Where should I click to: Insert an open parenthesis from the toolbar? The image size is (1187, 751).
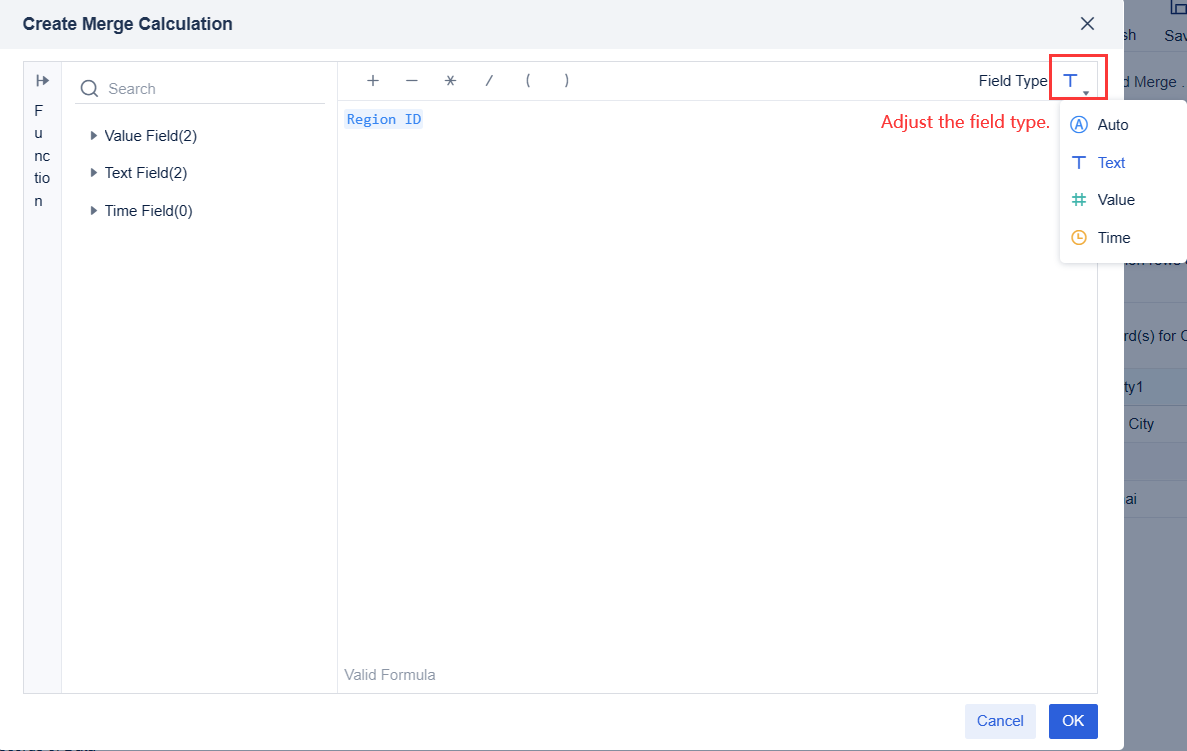[x=528, y=80]
